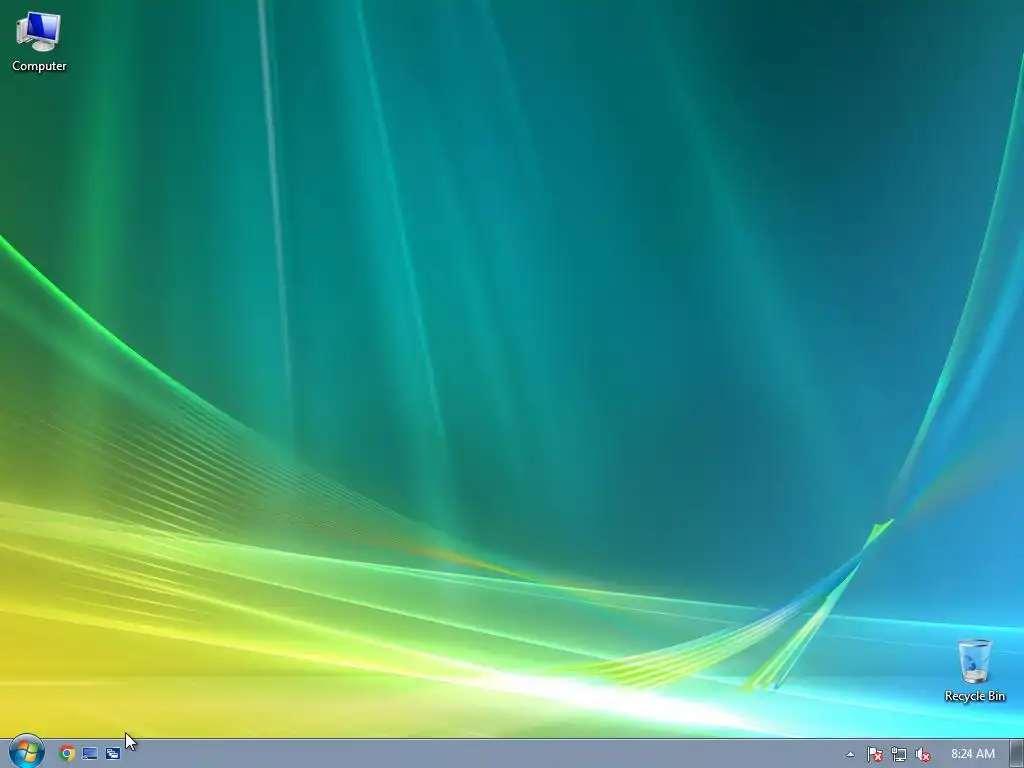Click the muted volume speaker icon
The height and width of the screenshot is (768, 1024).
(923, 754)
